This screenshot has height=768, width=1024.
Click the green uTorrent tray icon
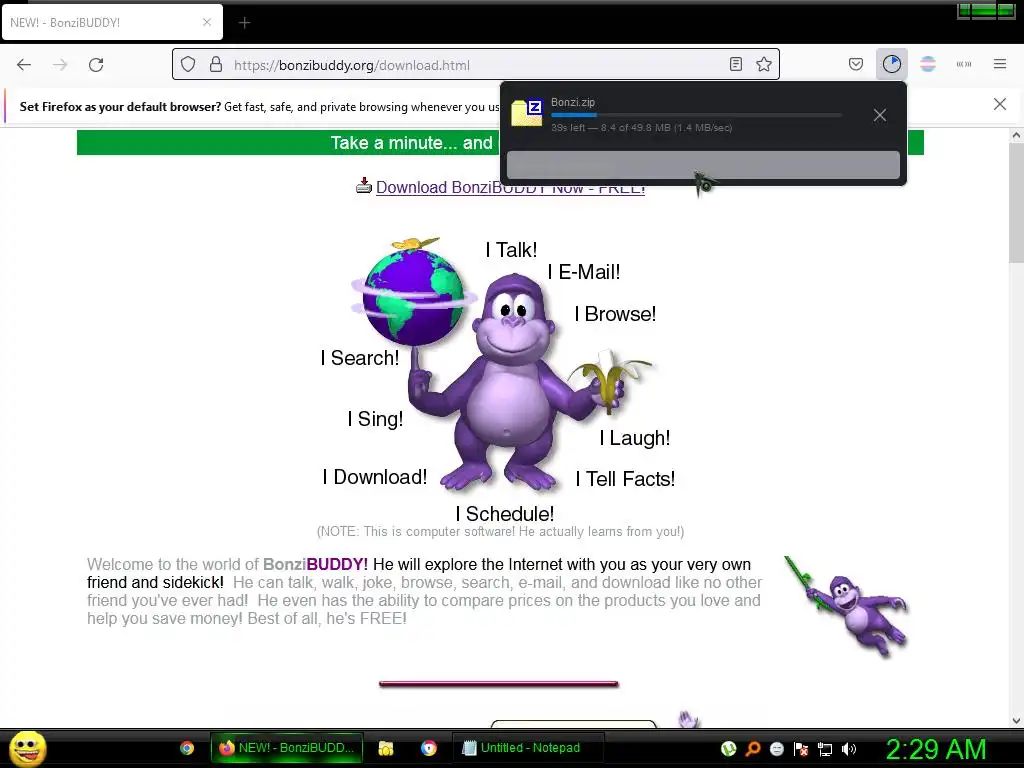[x=728, y=749]
